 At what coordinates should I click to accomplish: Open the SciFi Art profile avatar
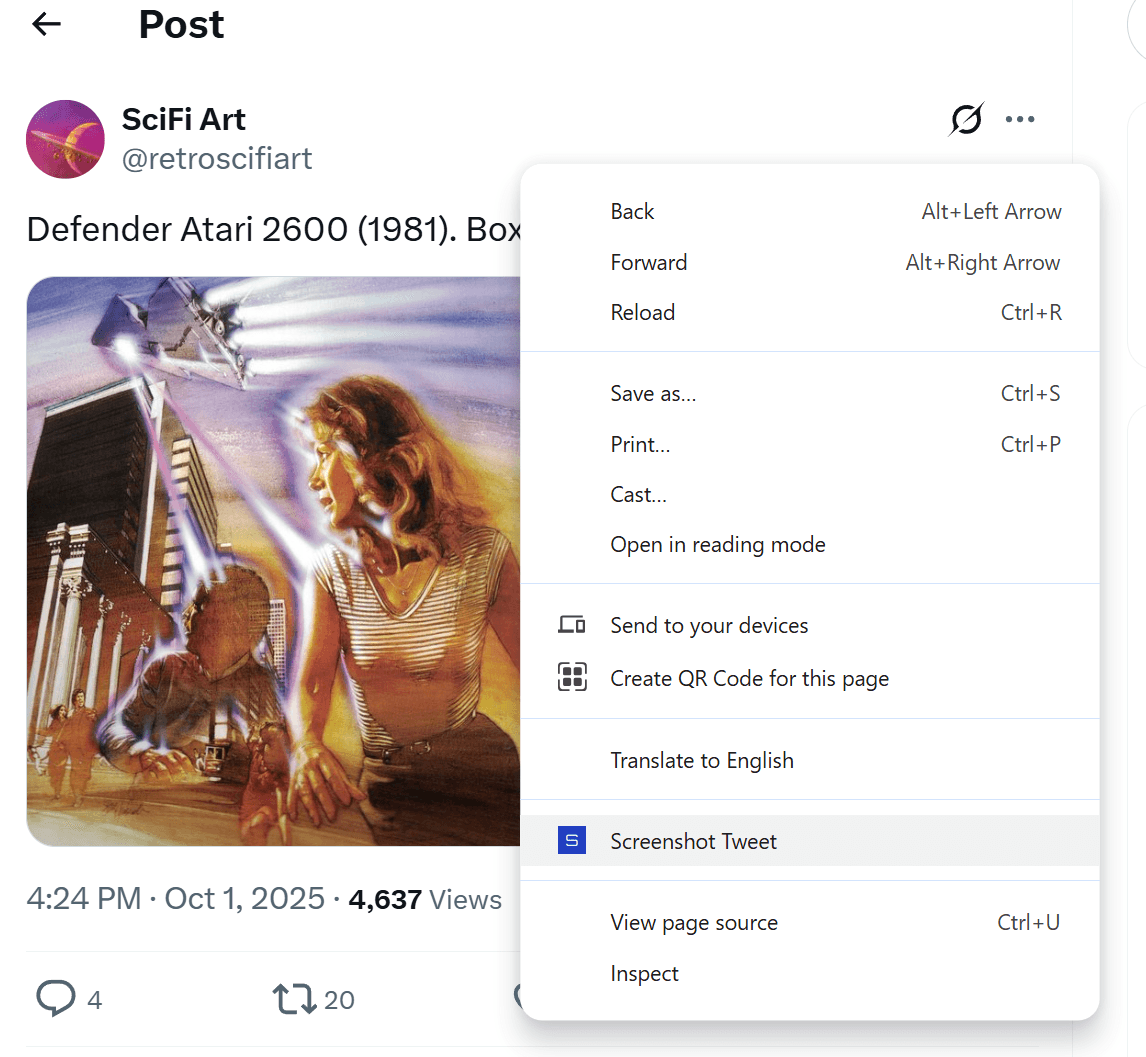coord(65,139)
